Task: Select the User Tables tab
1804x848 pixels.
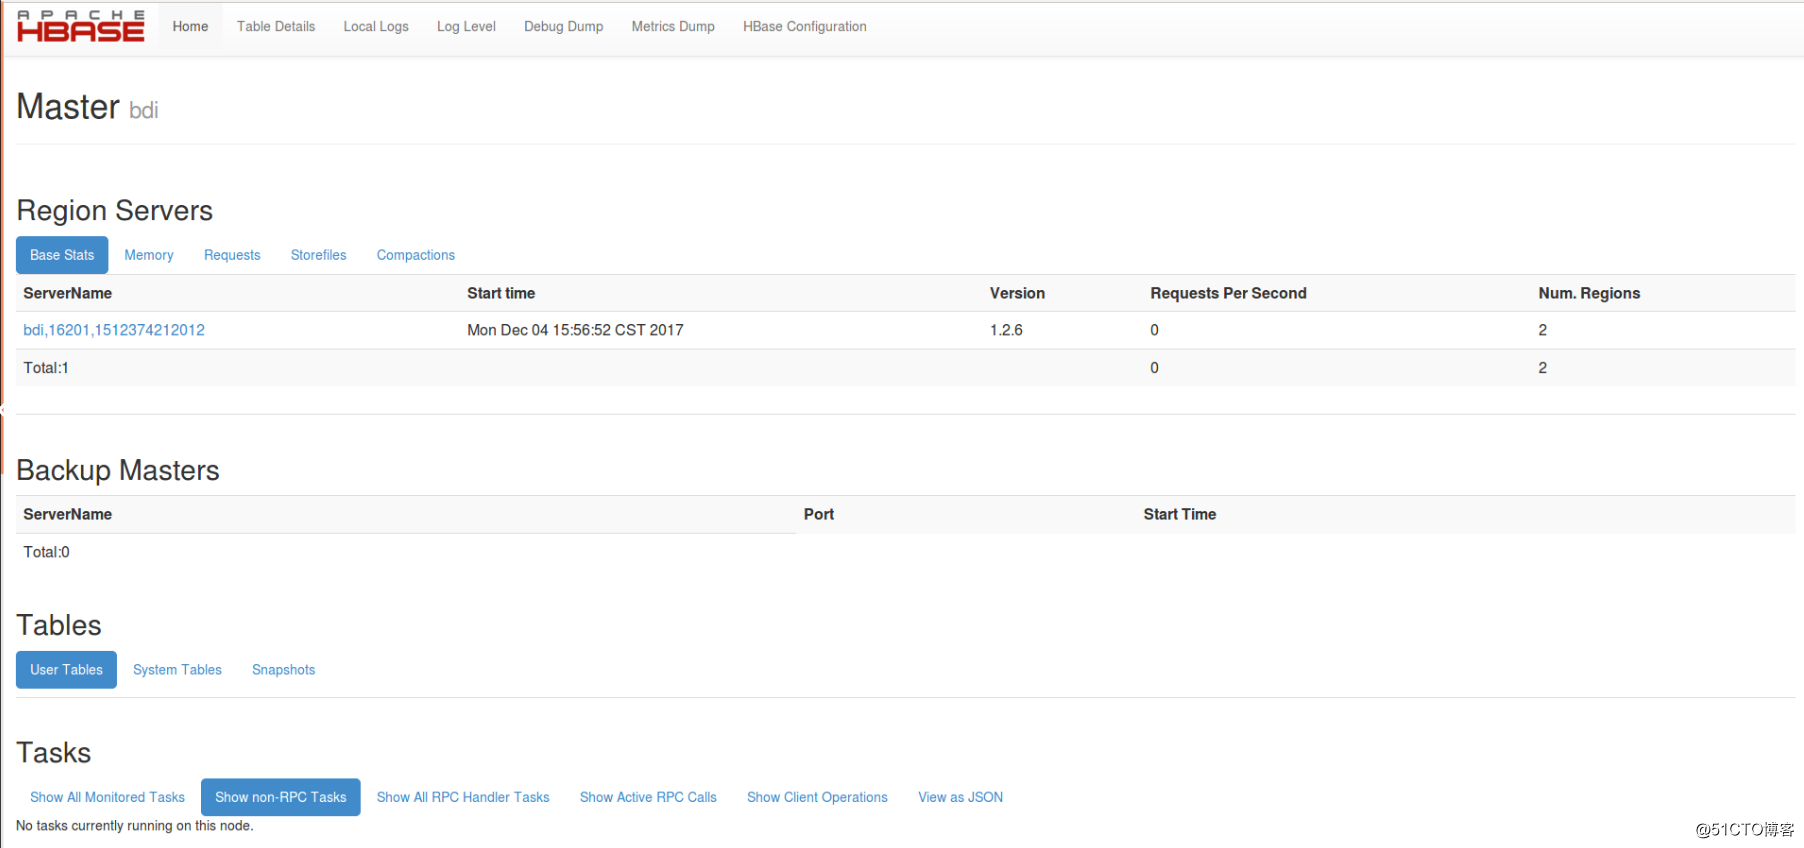Action: point(66,670)
